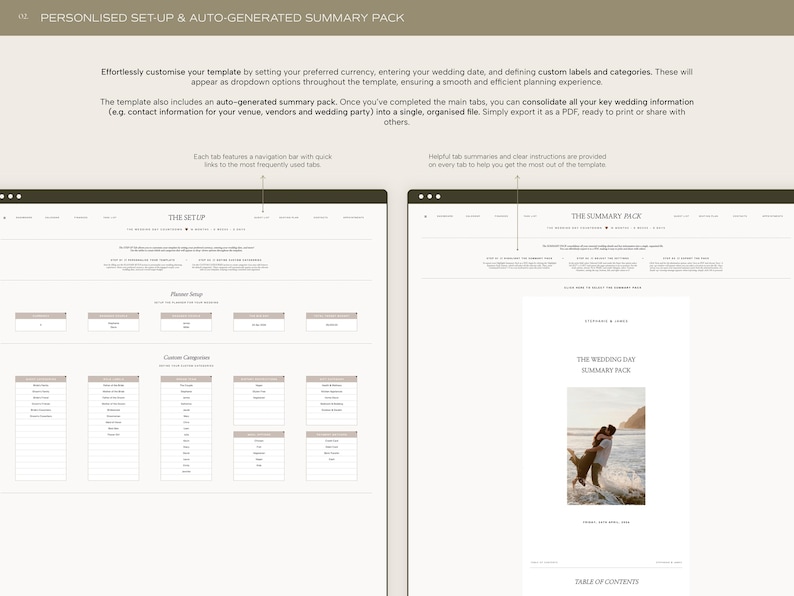Image resolution: width=794 pixels, height=596 pixels.
Task: Open Finances link in Set Up window
Action: tap(81, 218)
